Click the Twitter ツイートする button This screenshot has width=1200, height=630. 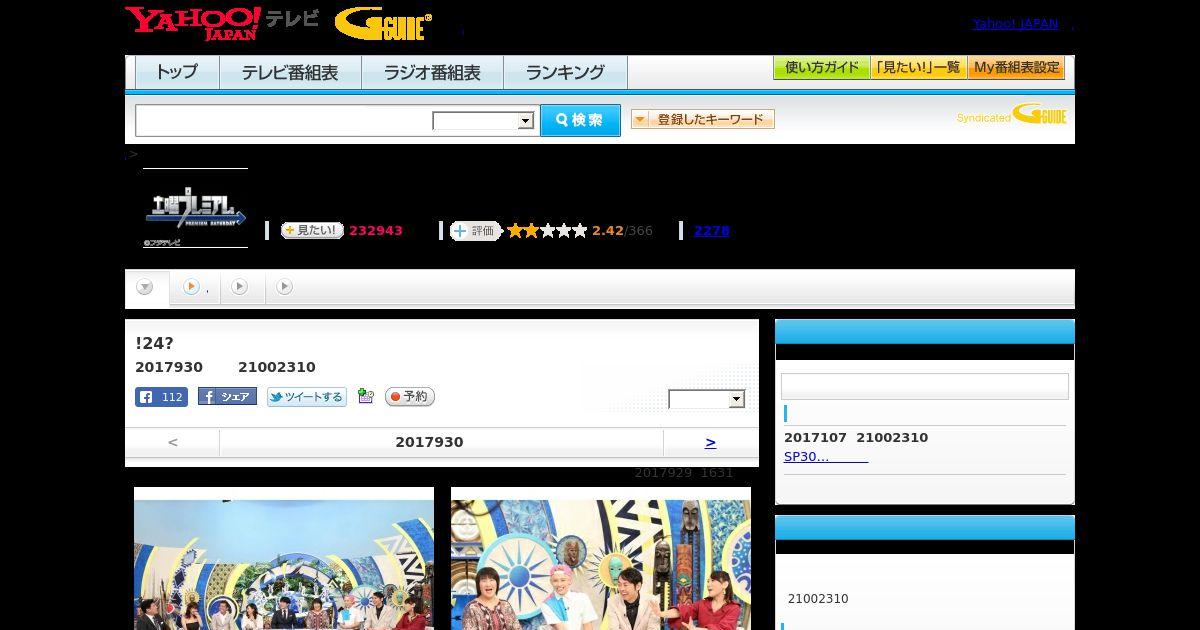307,397
